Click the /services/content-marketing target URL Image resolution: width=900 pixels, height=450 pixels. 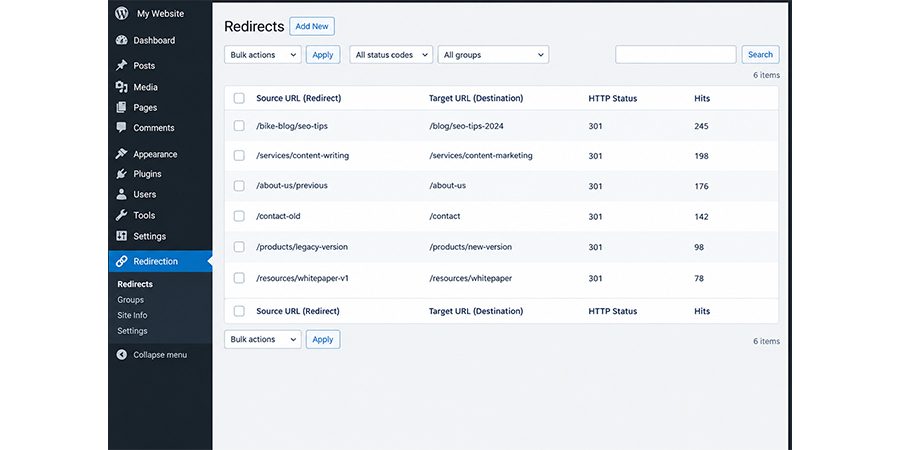[x=480, y=156]
